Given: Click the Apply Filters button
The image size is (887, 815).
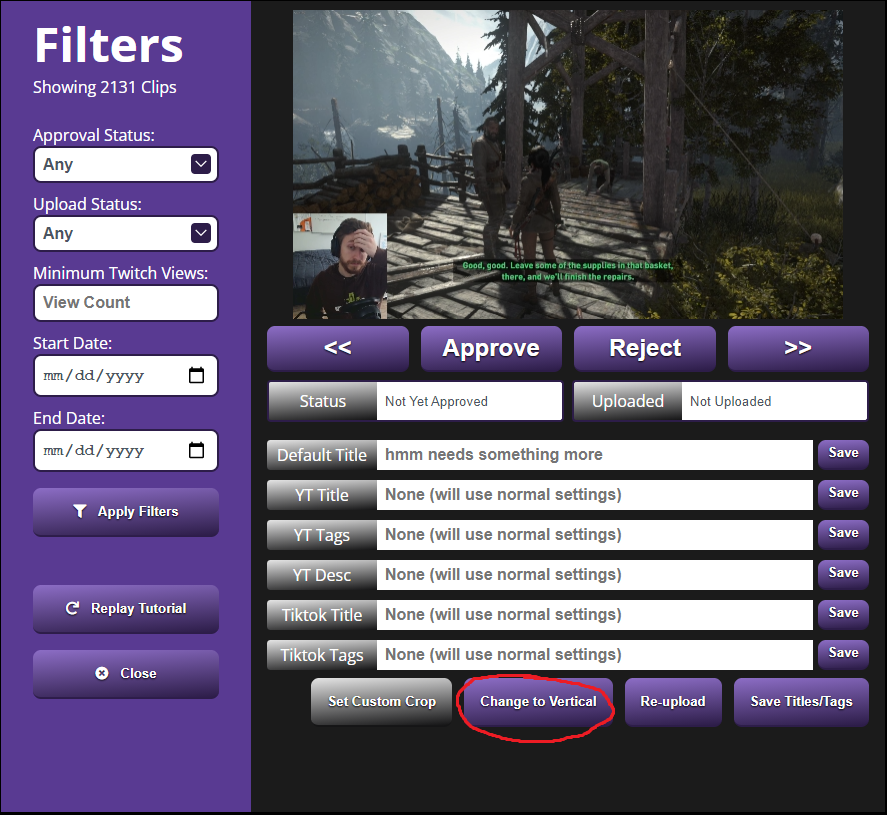Looking at the screenshot, I should click(x=126, y=512).
